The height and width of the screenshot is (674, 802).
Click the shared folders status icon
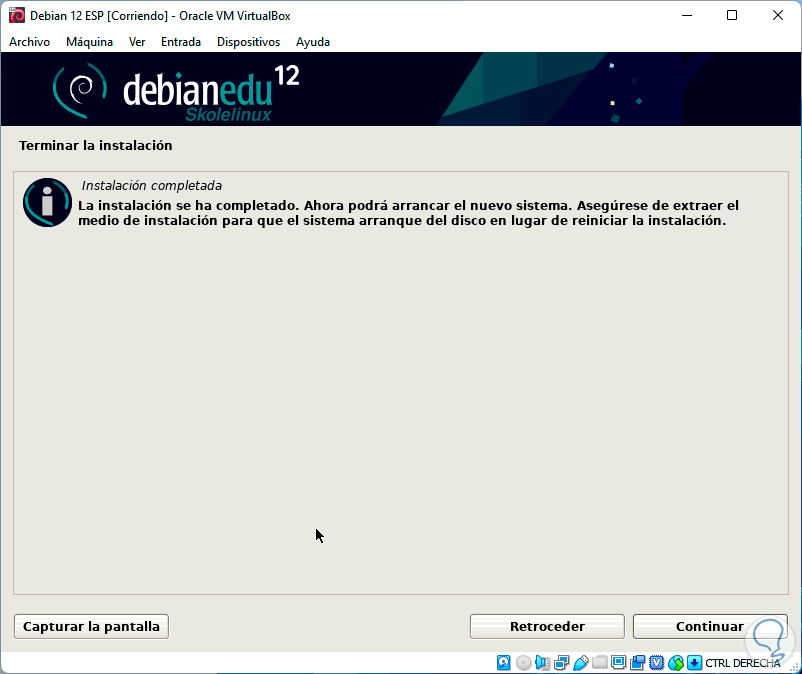coord(599,663)
